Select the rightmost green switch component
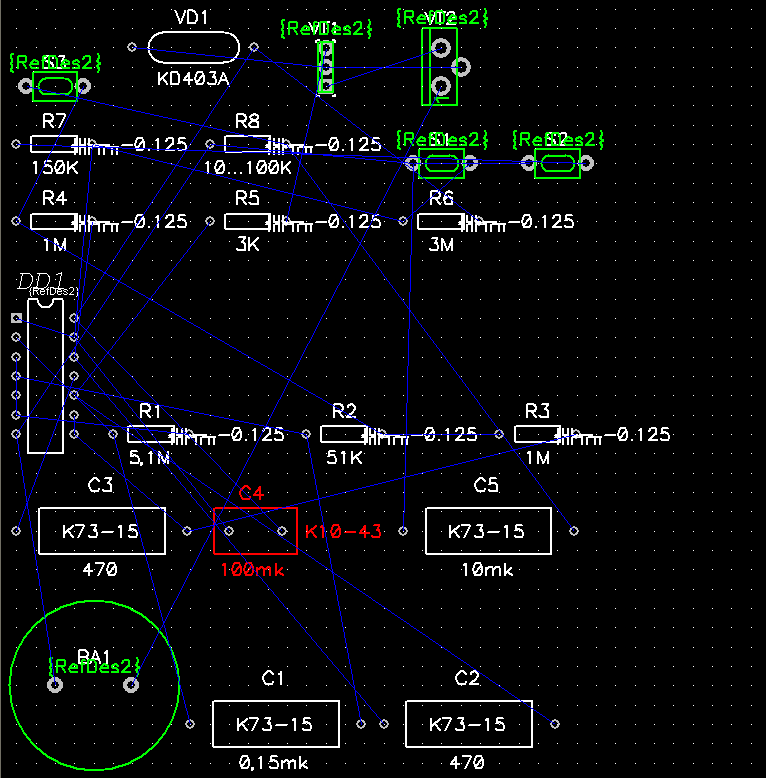The height and width of the screenshot is (778, 766). click(x=557, y=163)
